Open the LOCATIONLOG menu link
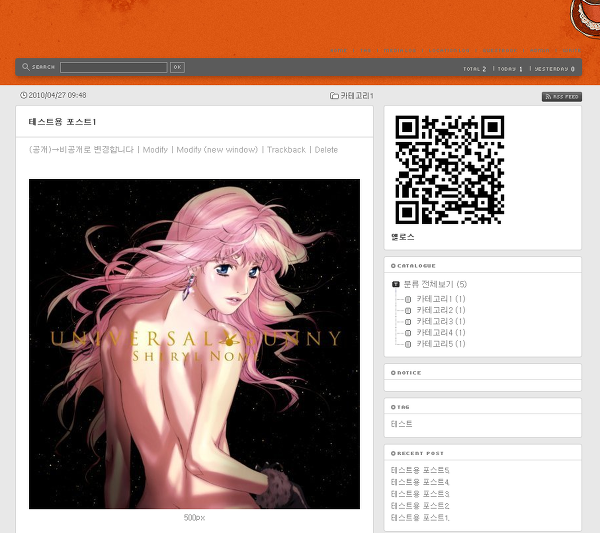The width and height of the screenshot is (600, 533). pyautogui.click(x=449, y=51)
